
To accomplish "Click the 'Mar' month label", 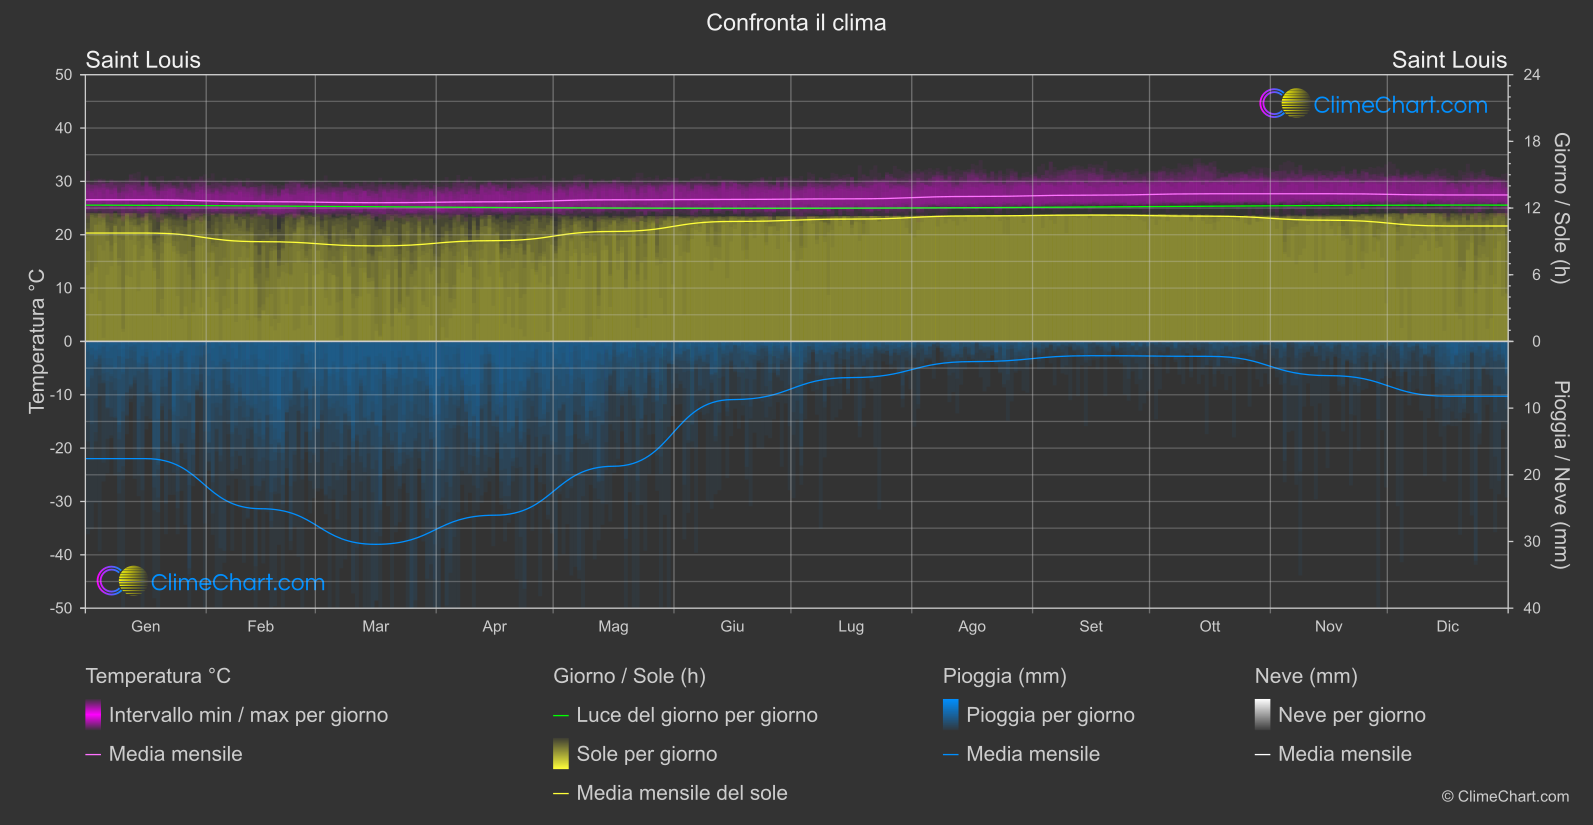I will pyautogui.click(x=376, y=626).
